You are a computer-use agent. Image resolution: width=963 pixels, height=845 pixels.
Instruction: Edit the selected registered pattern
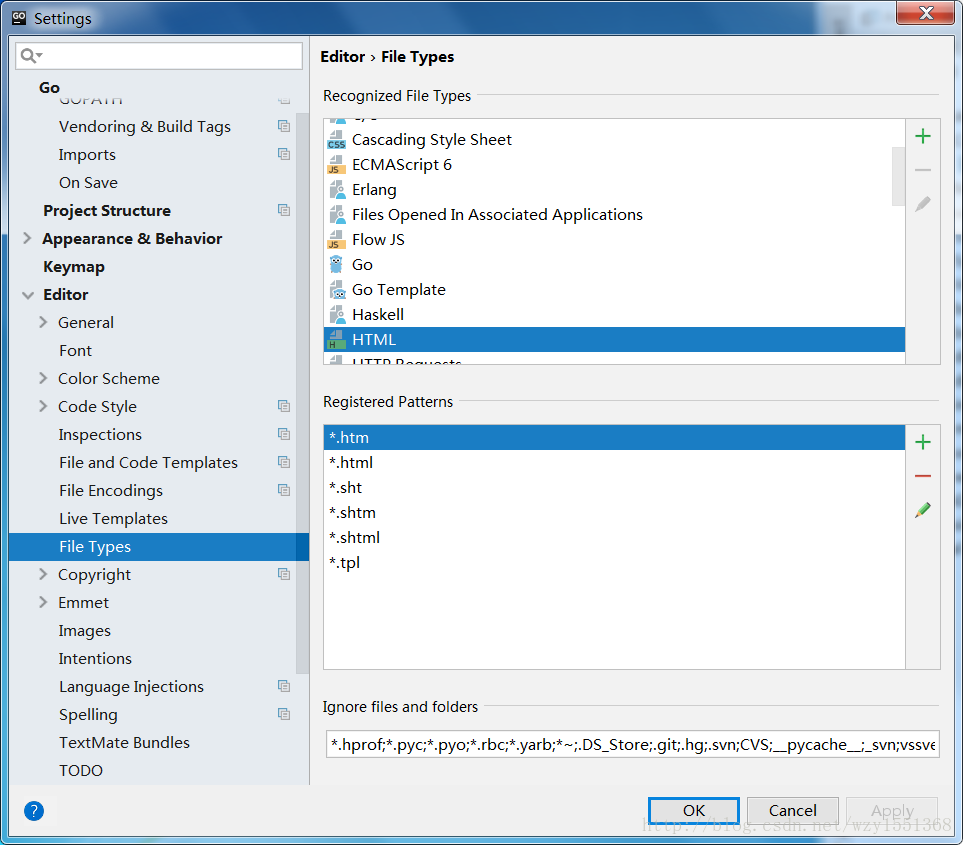tap(922, 510)
